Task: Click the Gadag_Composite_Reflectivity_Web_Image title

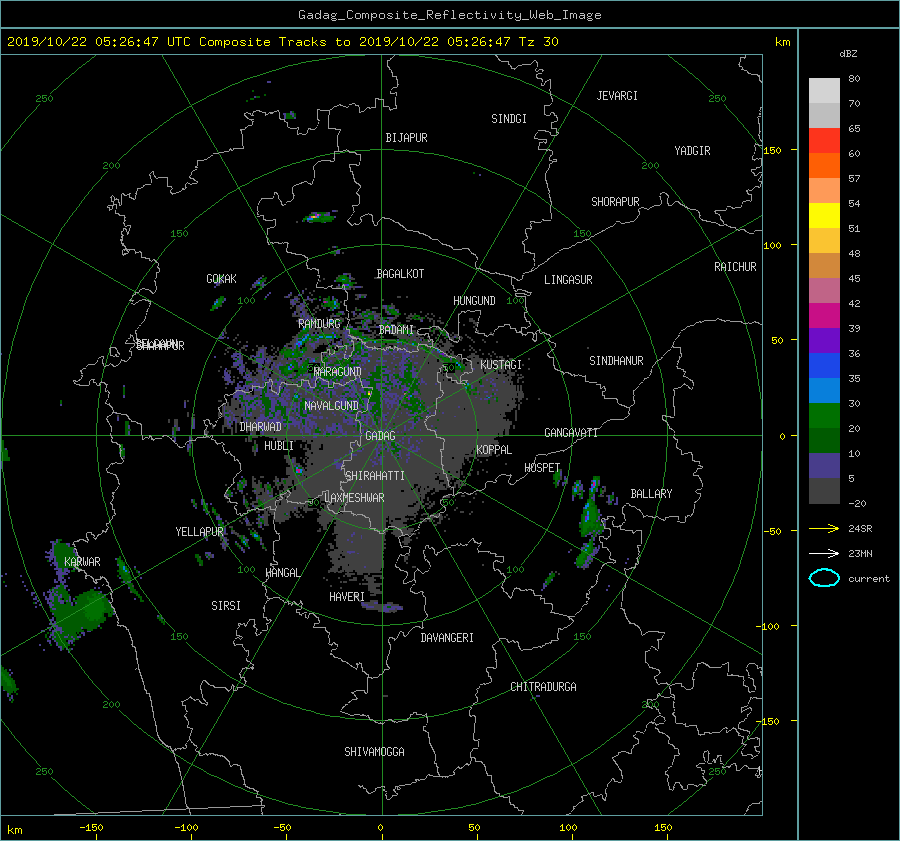Action: pyautogui.click(x=449, y=15)
